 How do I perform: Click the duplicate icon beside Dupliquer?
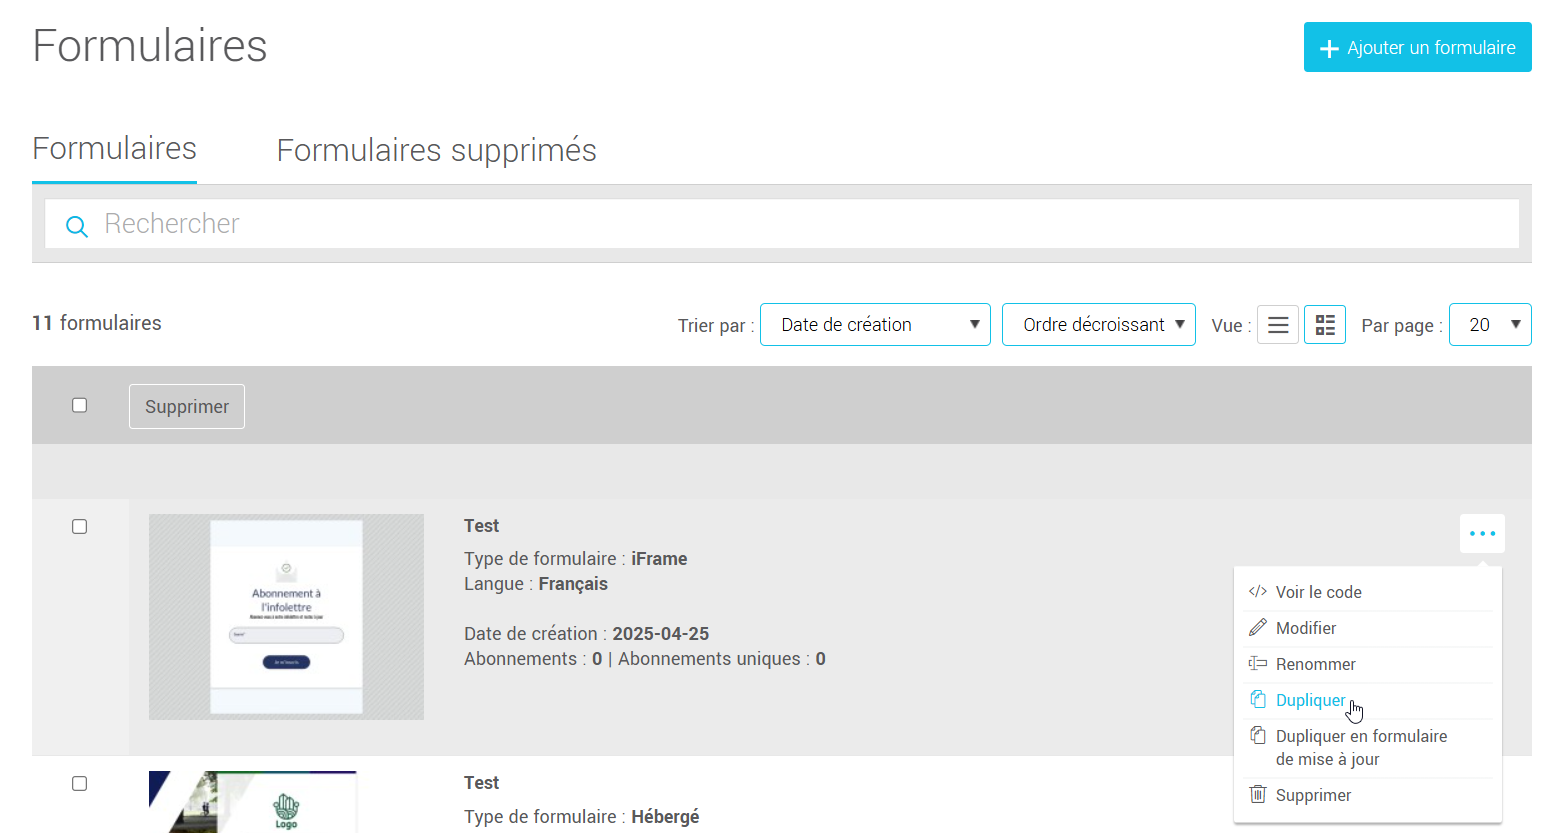point(1257,699)
